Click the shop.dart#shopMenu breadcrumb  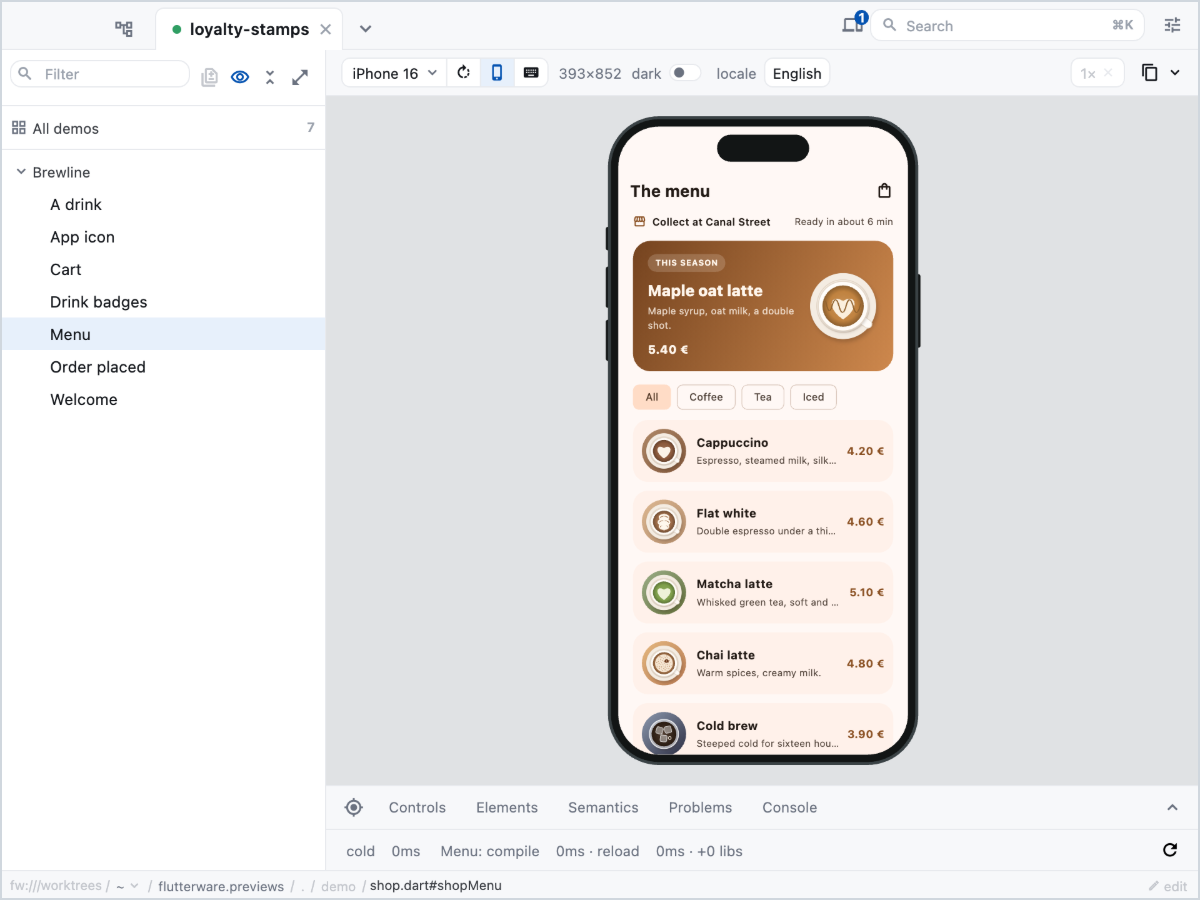[x=436, y=886]
